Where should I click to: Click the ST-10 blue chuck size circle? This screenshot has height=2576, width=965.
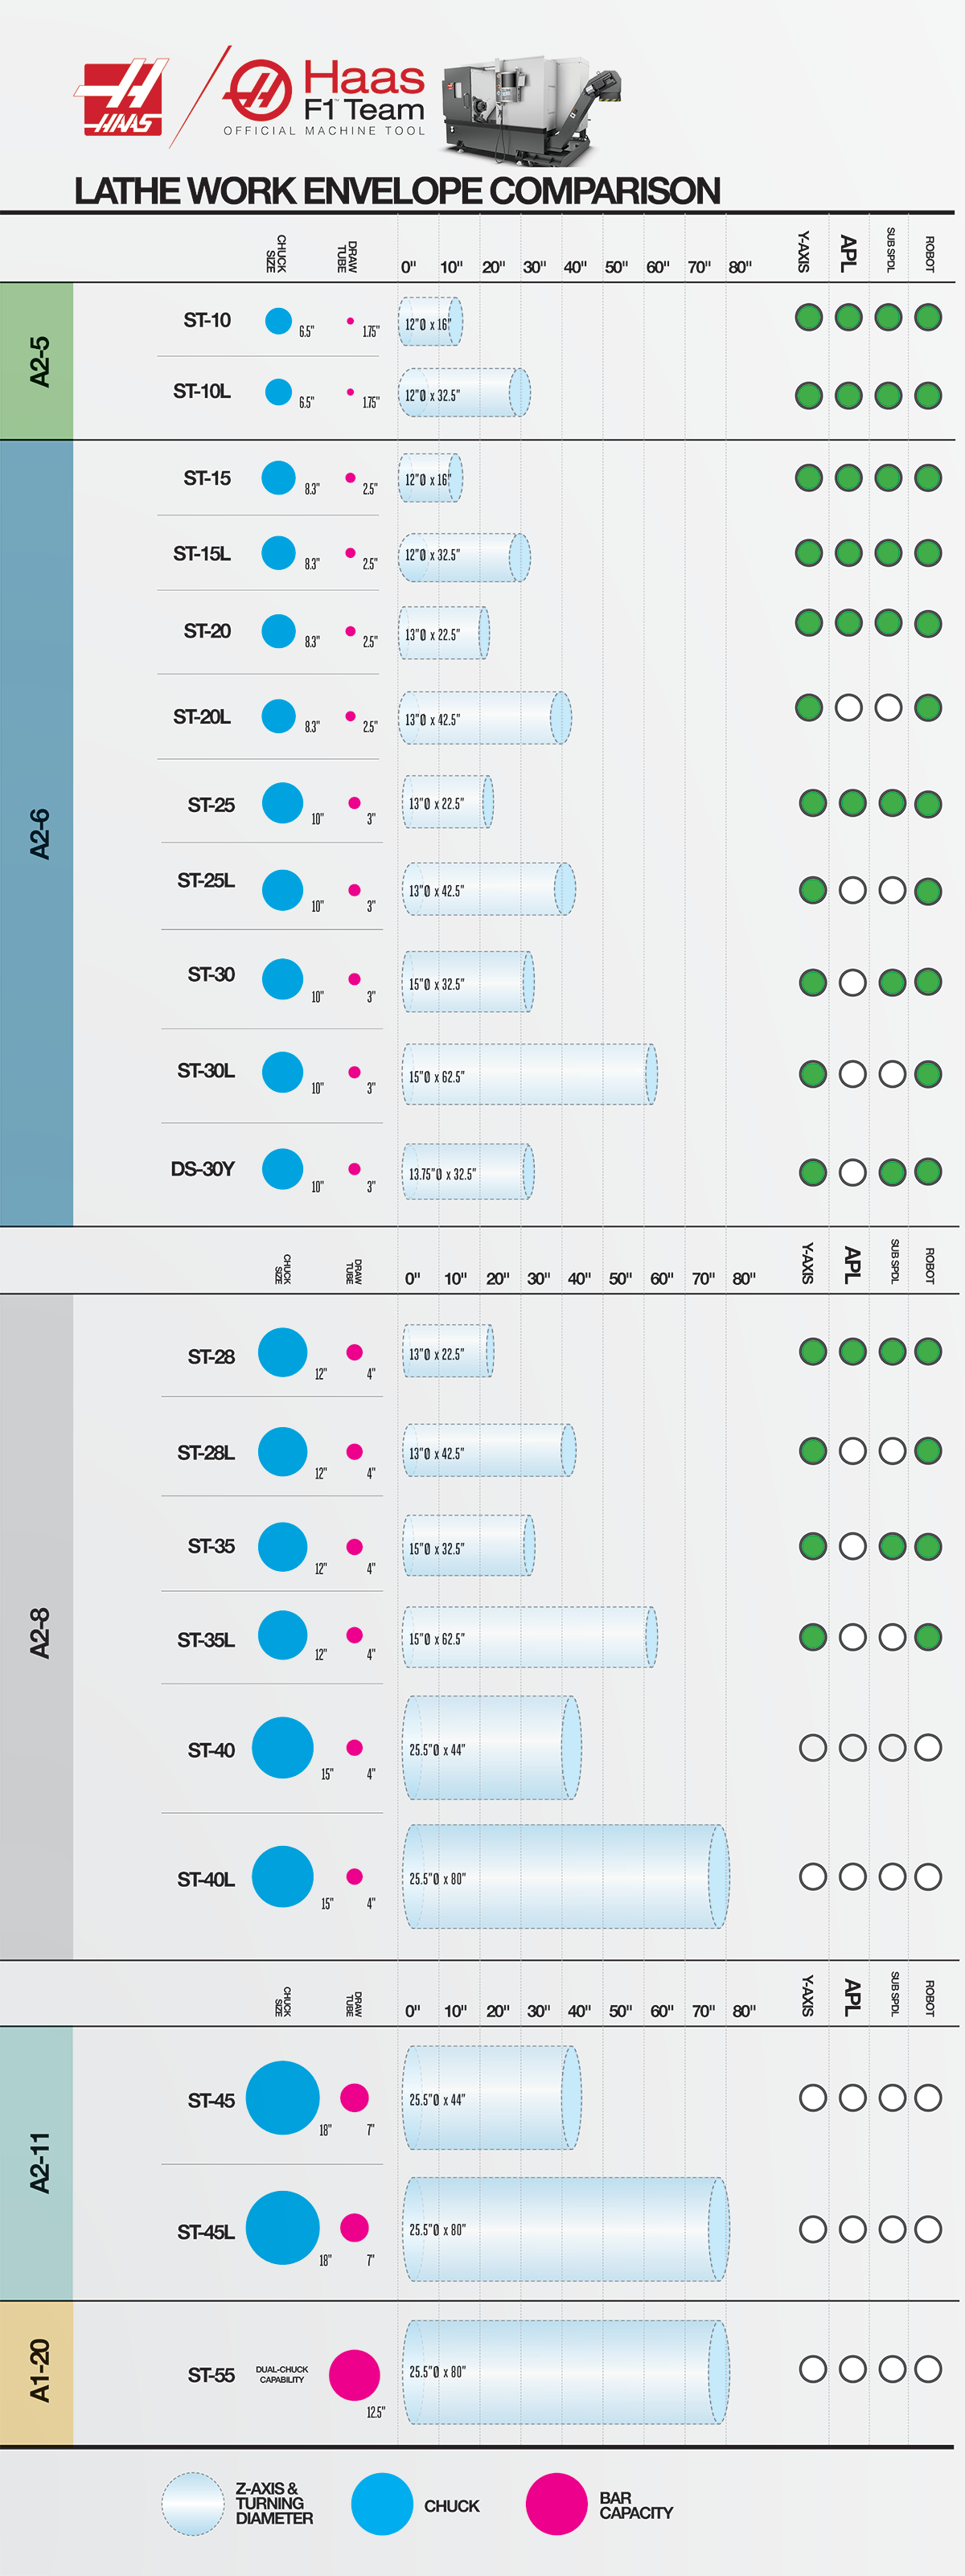(278, 321)
